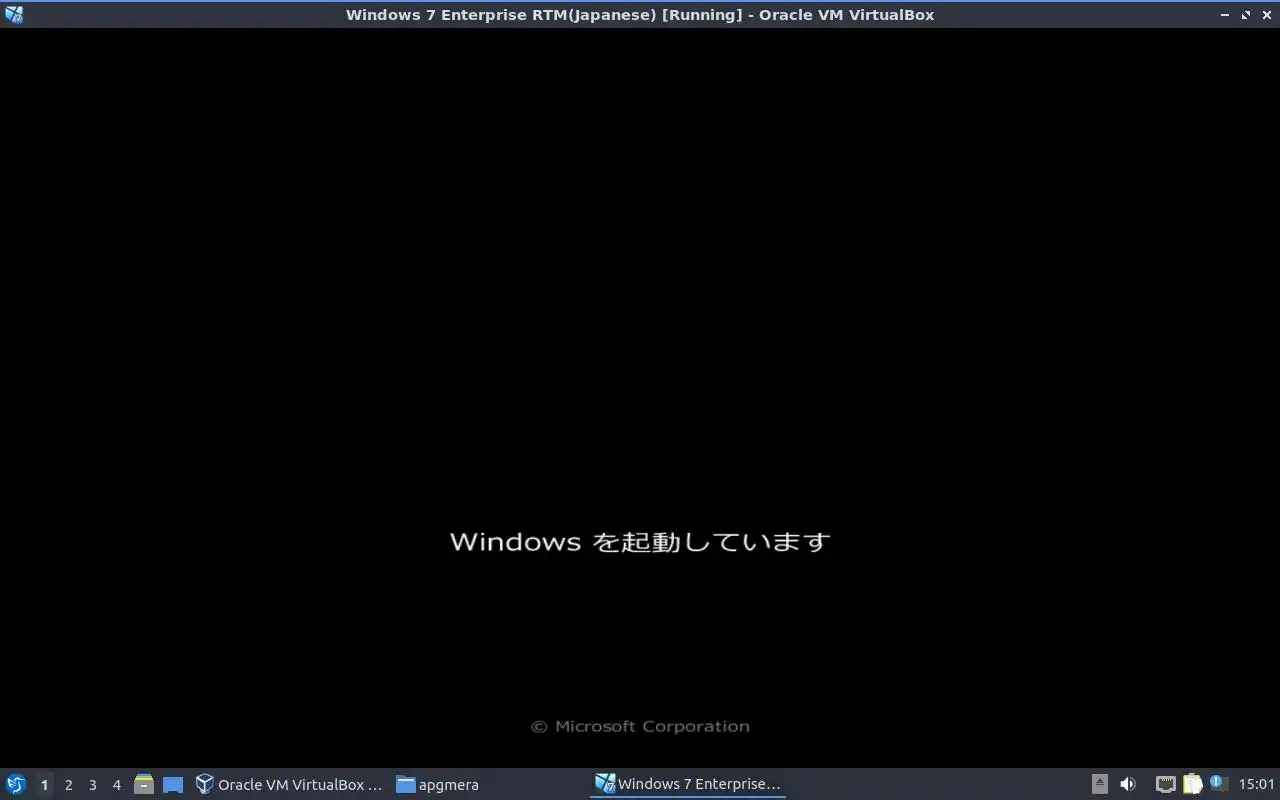Screen dimensions: 1280x800
Task: Open the Lubuntu start menu
Action: [x=16, y=784]
